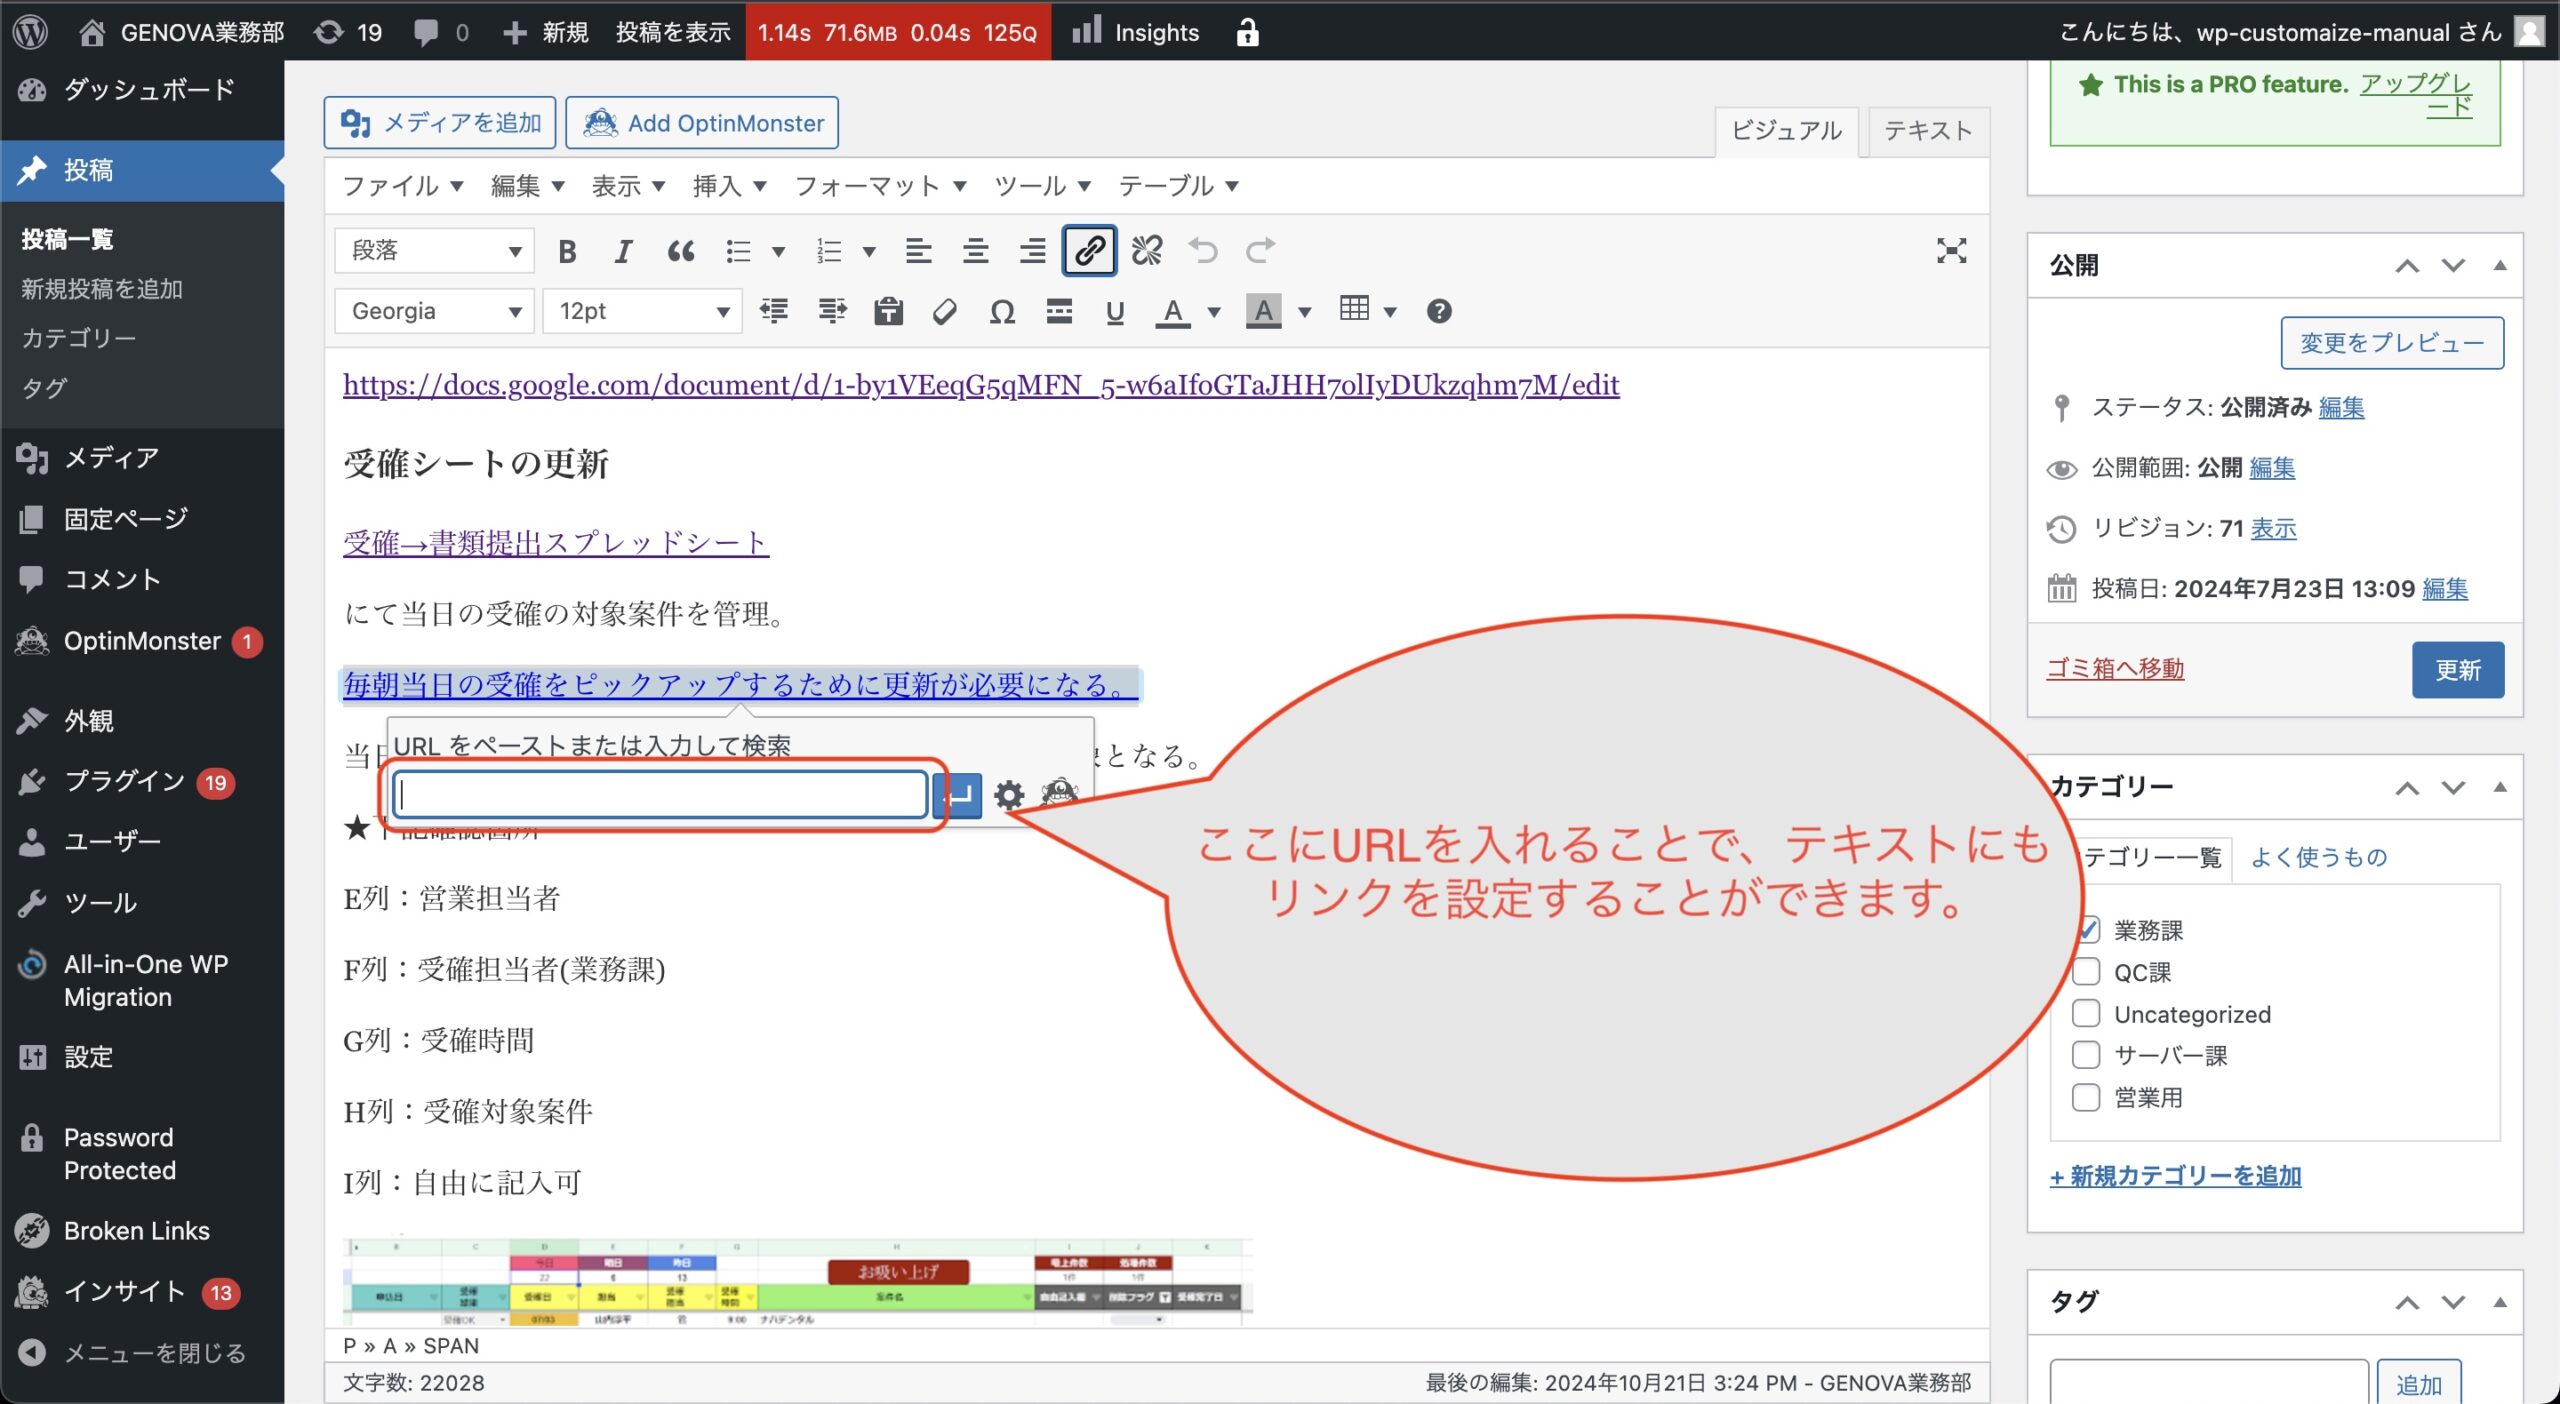Switch to the テキスト editor tab
The width and height of the screenshot is (2560, 1404).
pos(1927,131)
